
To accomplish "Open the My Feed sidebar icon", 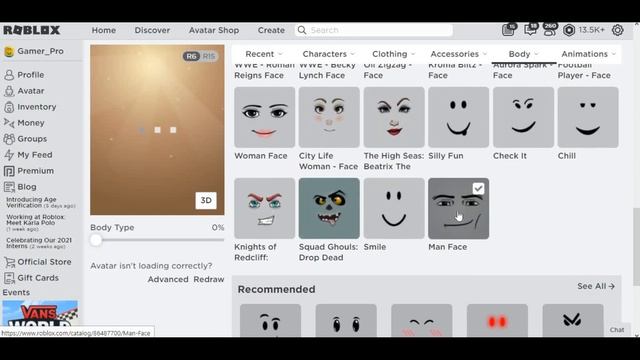I will pyautogui.click(x=9, y=155).
